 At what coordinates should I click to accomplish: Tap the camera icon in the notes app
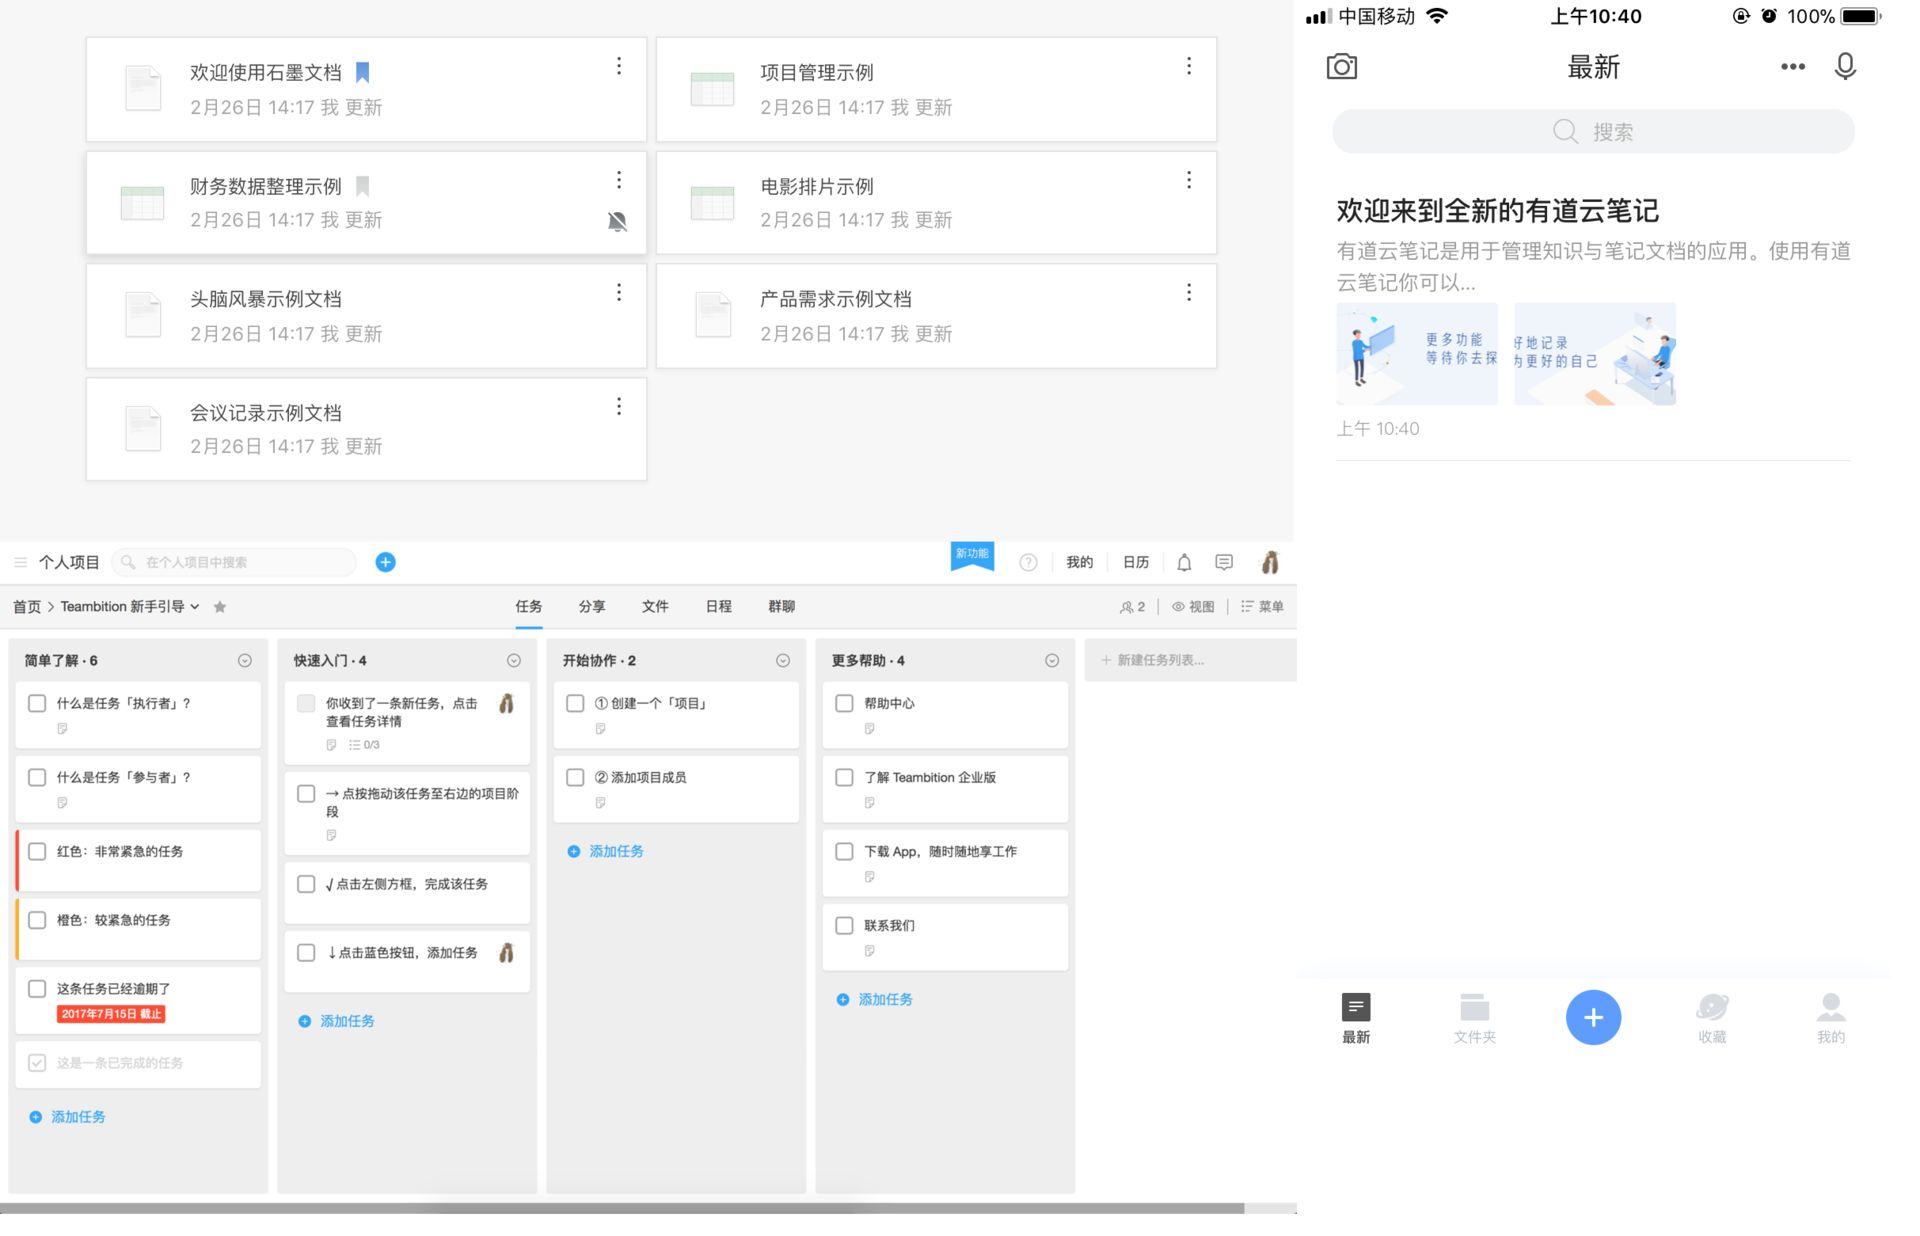(x=1341, y=67)
